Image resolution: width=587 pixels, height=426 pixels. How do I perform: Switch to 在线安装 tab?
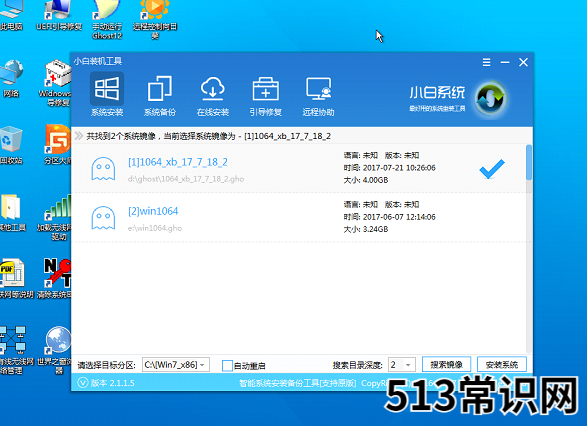click(213, 96)
